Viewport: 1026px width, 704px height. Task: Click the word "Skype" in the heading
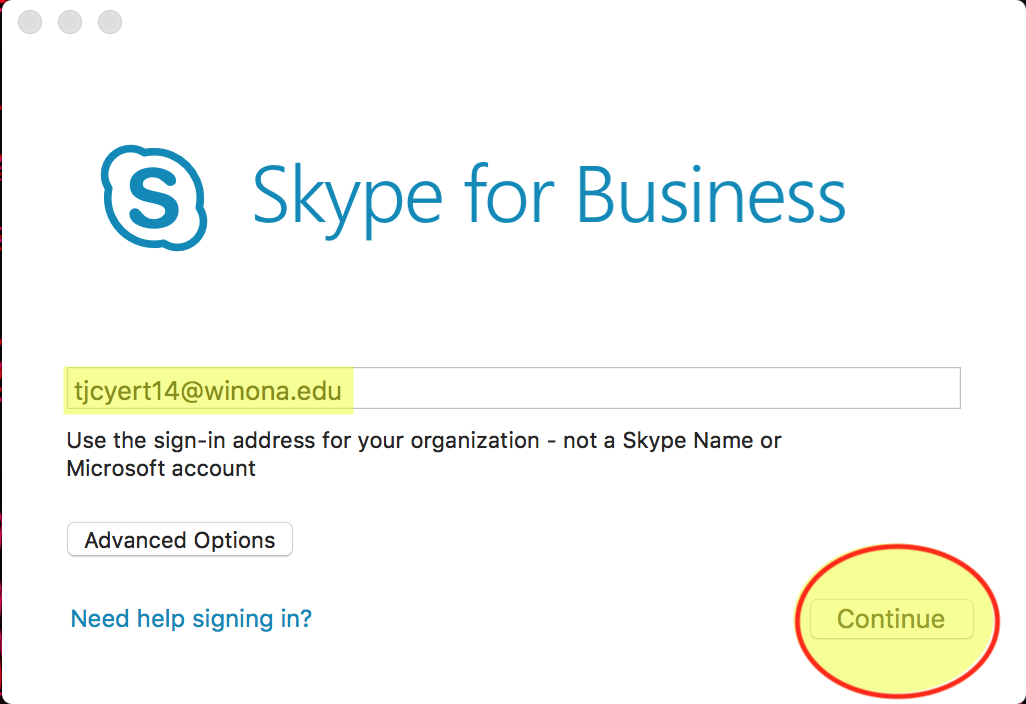347,197
